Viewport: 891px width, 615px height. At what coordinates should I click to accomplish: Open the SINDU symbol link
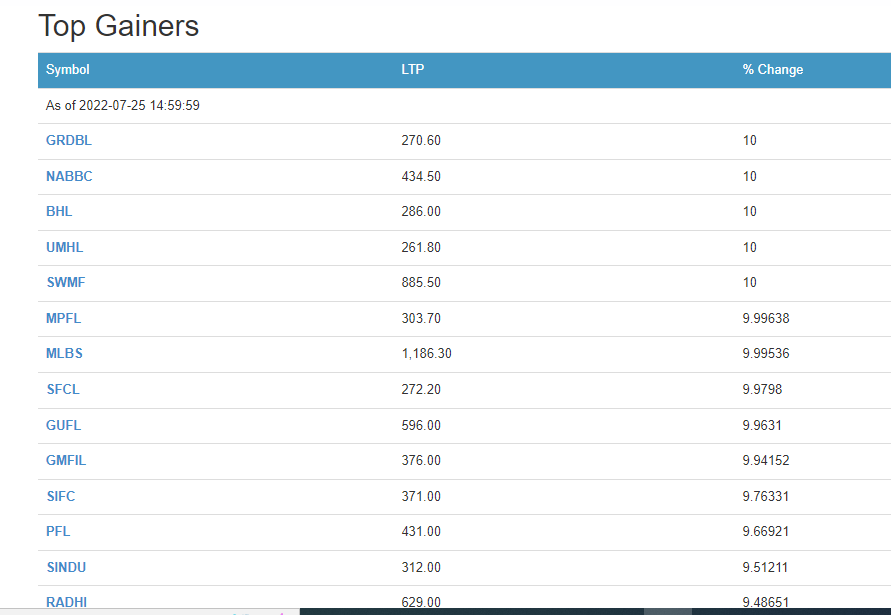click(x=66, y=567)
